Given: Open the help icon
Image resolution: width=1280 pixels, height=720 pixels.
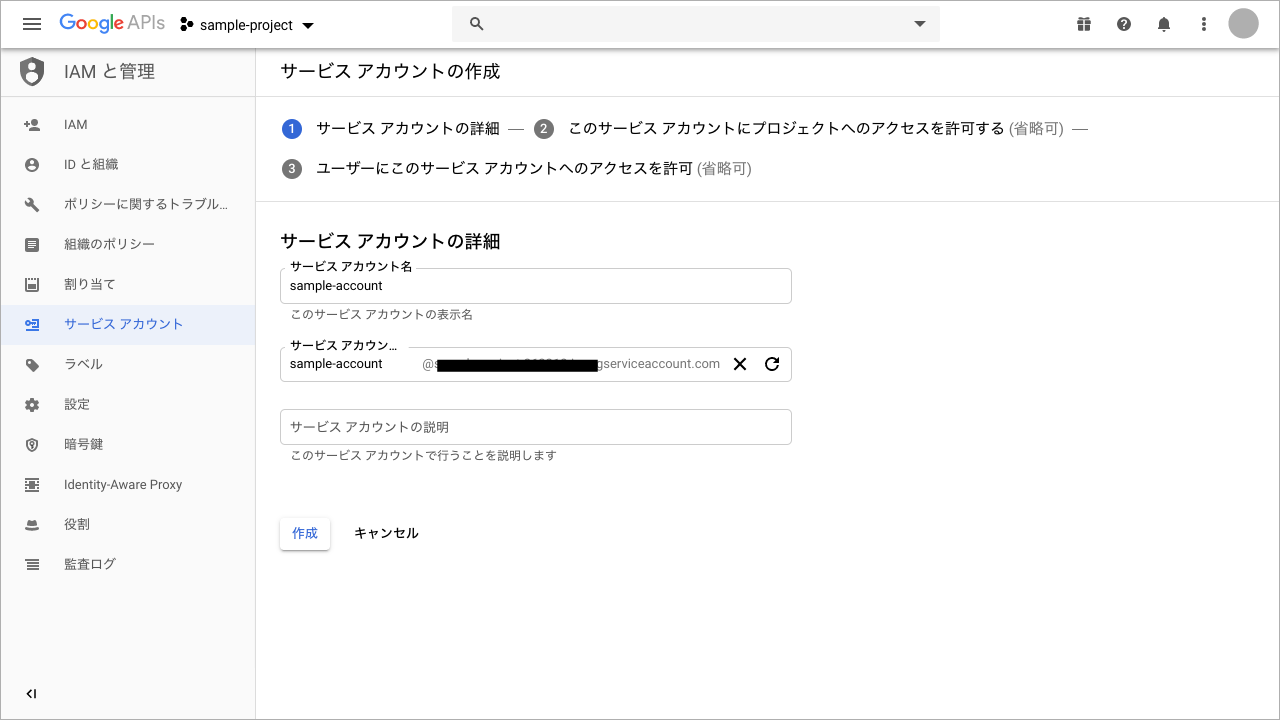Looking at the screenshot, I should click(1124, 23).
